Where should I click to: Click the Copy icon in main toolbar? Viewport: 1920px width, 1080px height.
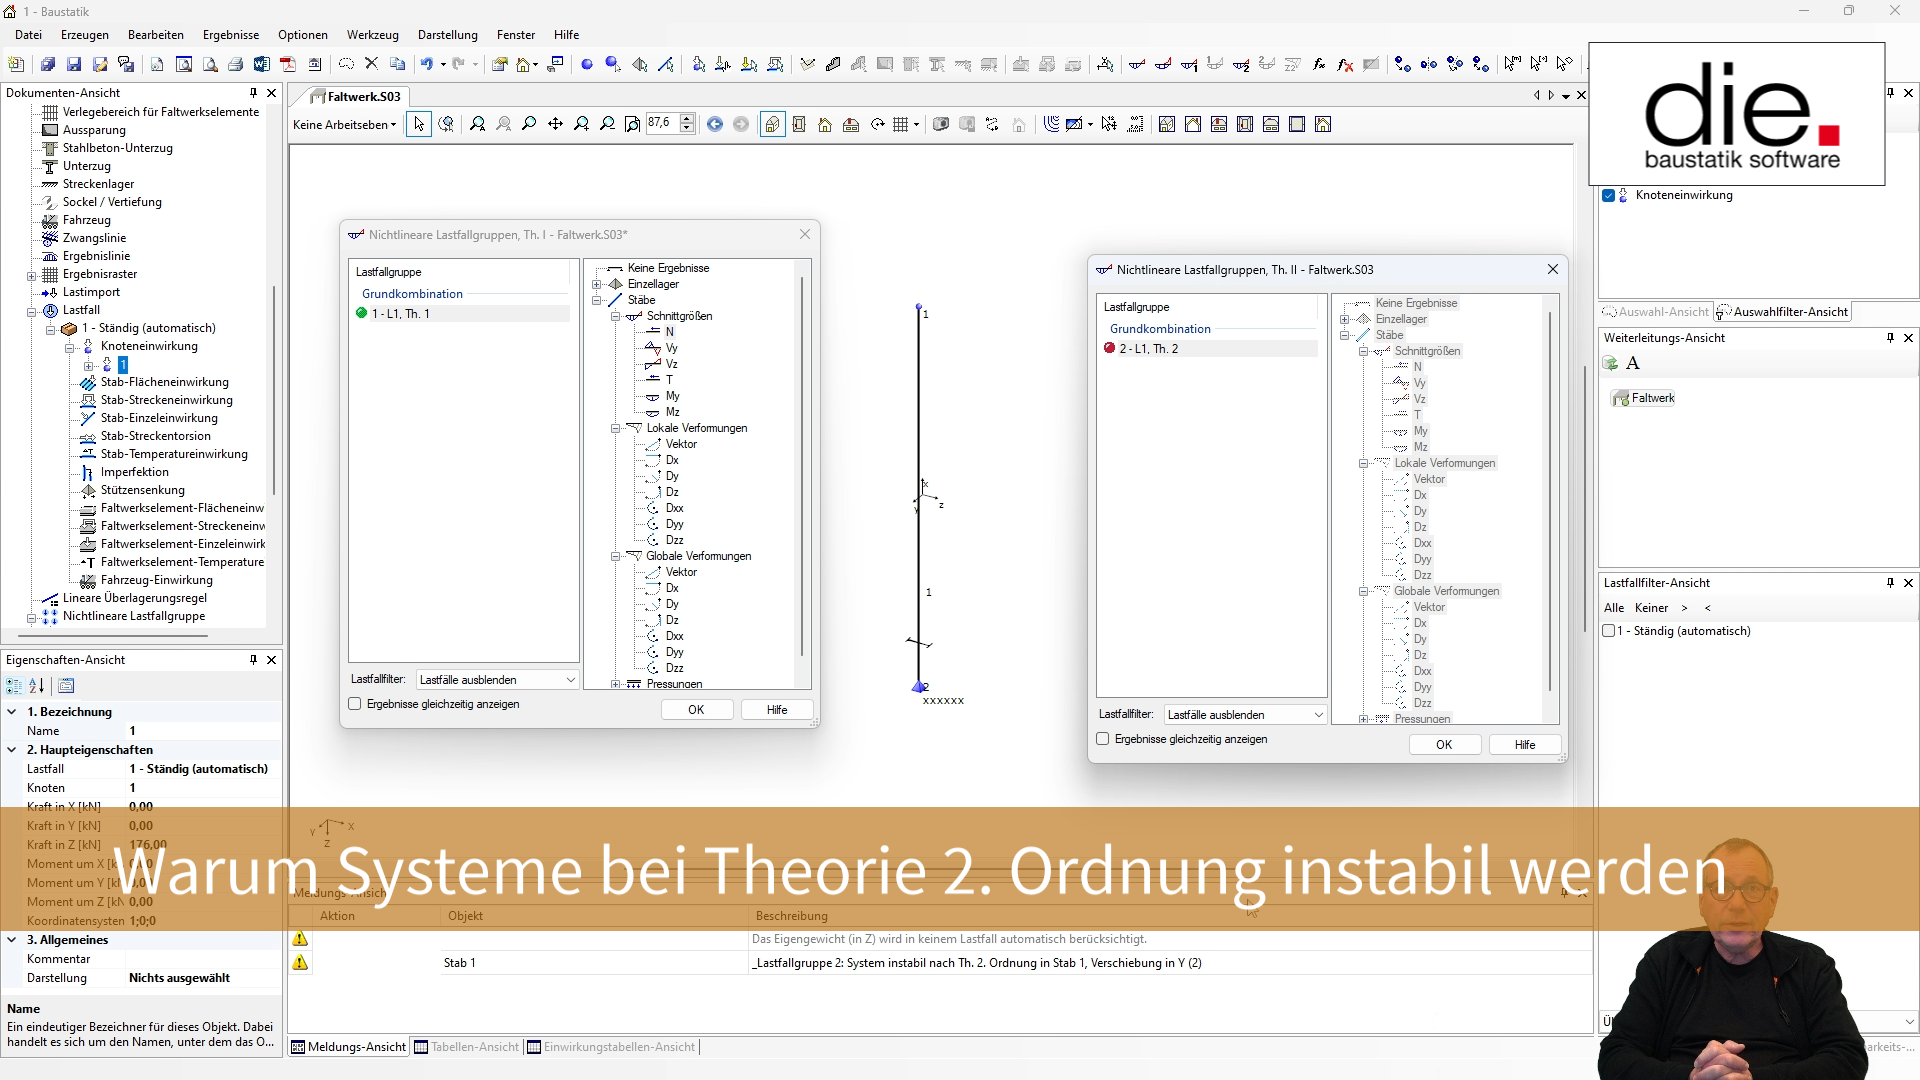[397, 64]
